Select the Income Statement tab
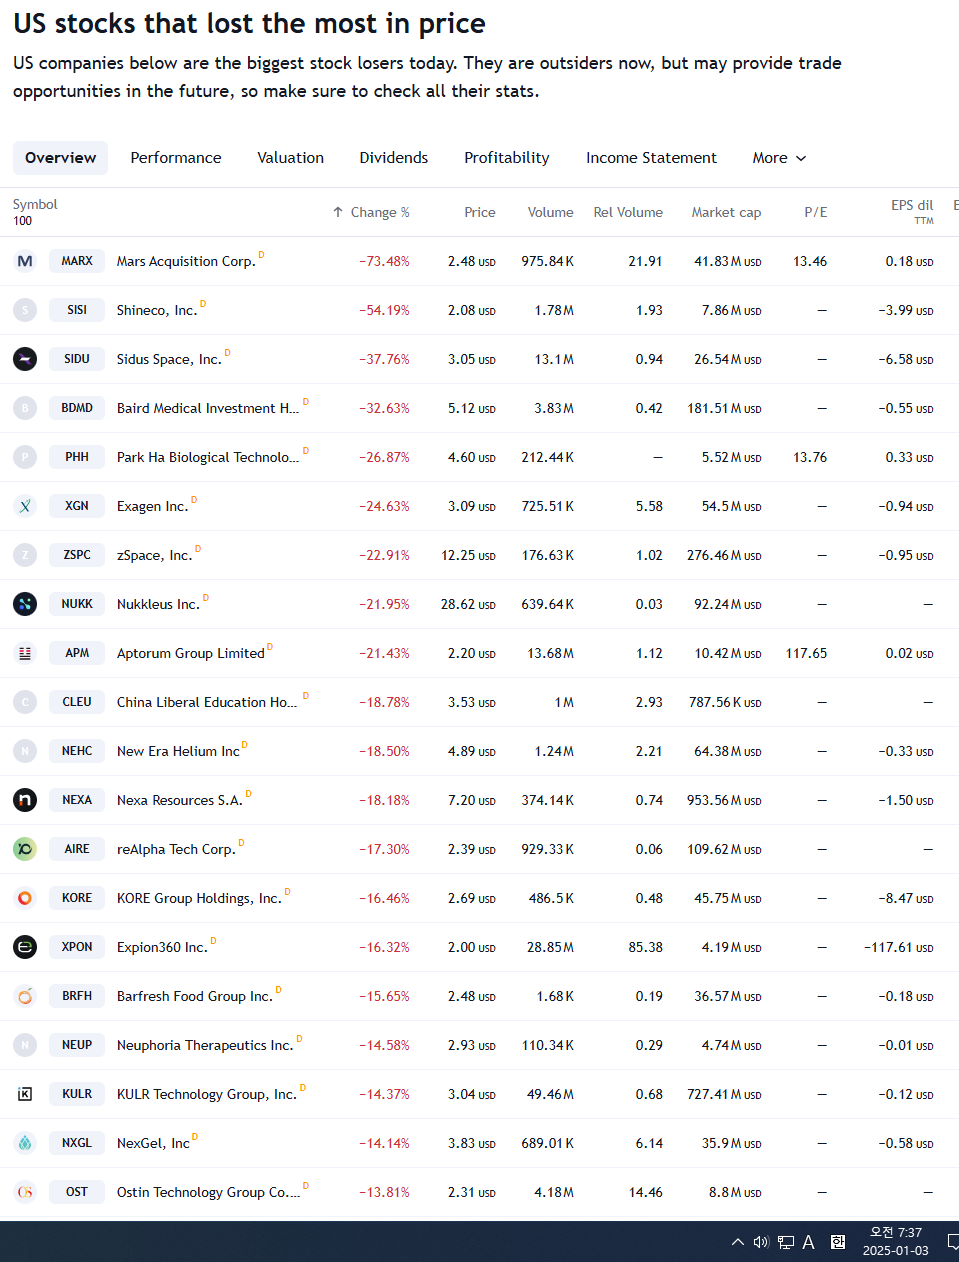Image resolution: width=959 pixels, height=1262 pixels. 651,158
